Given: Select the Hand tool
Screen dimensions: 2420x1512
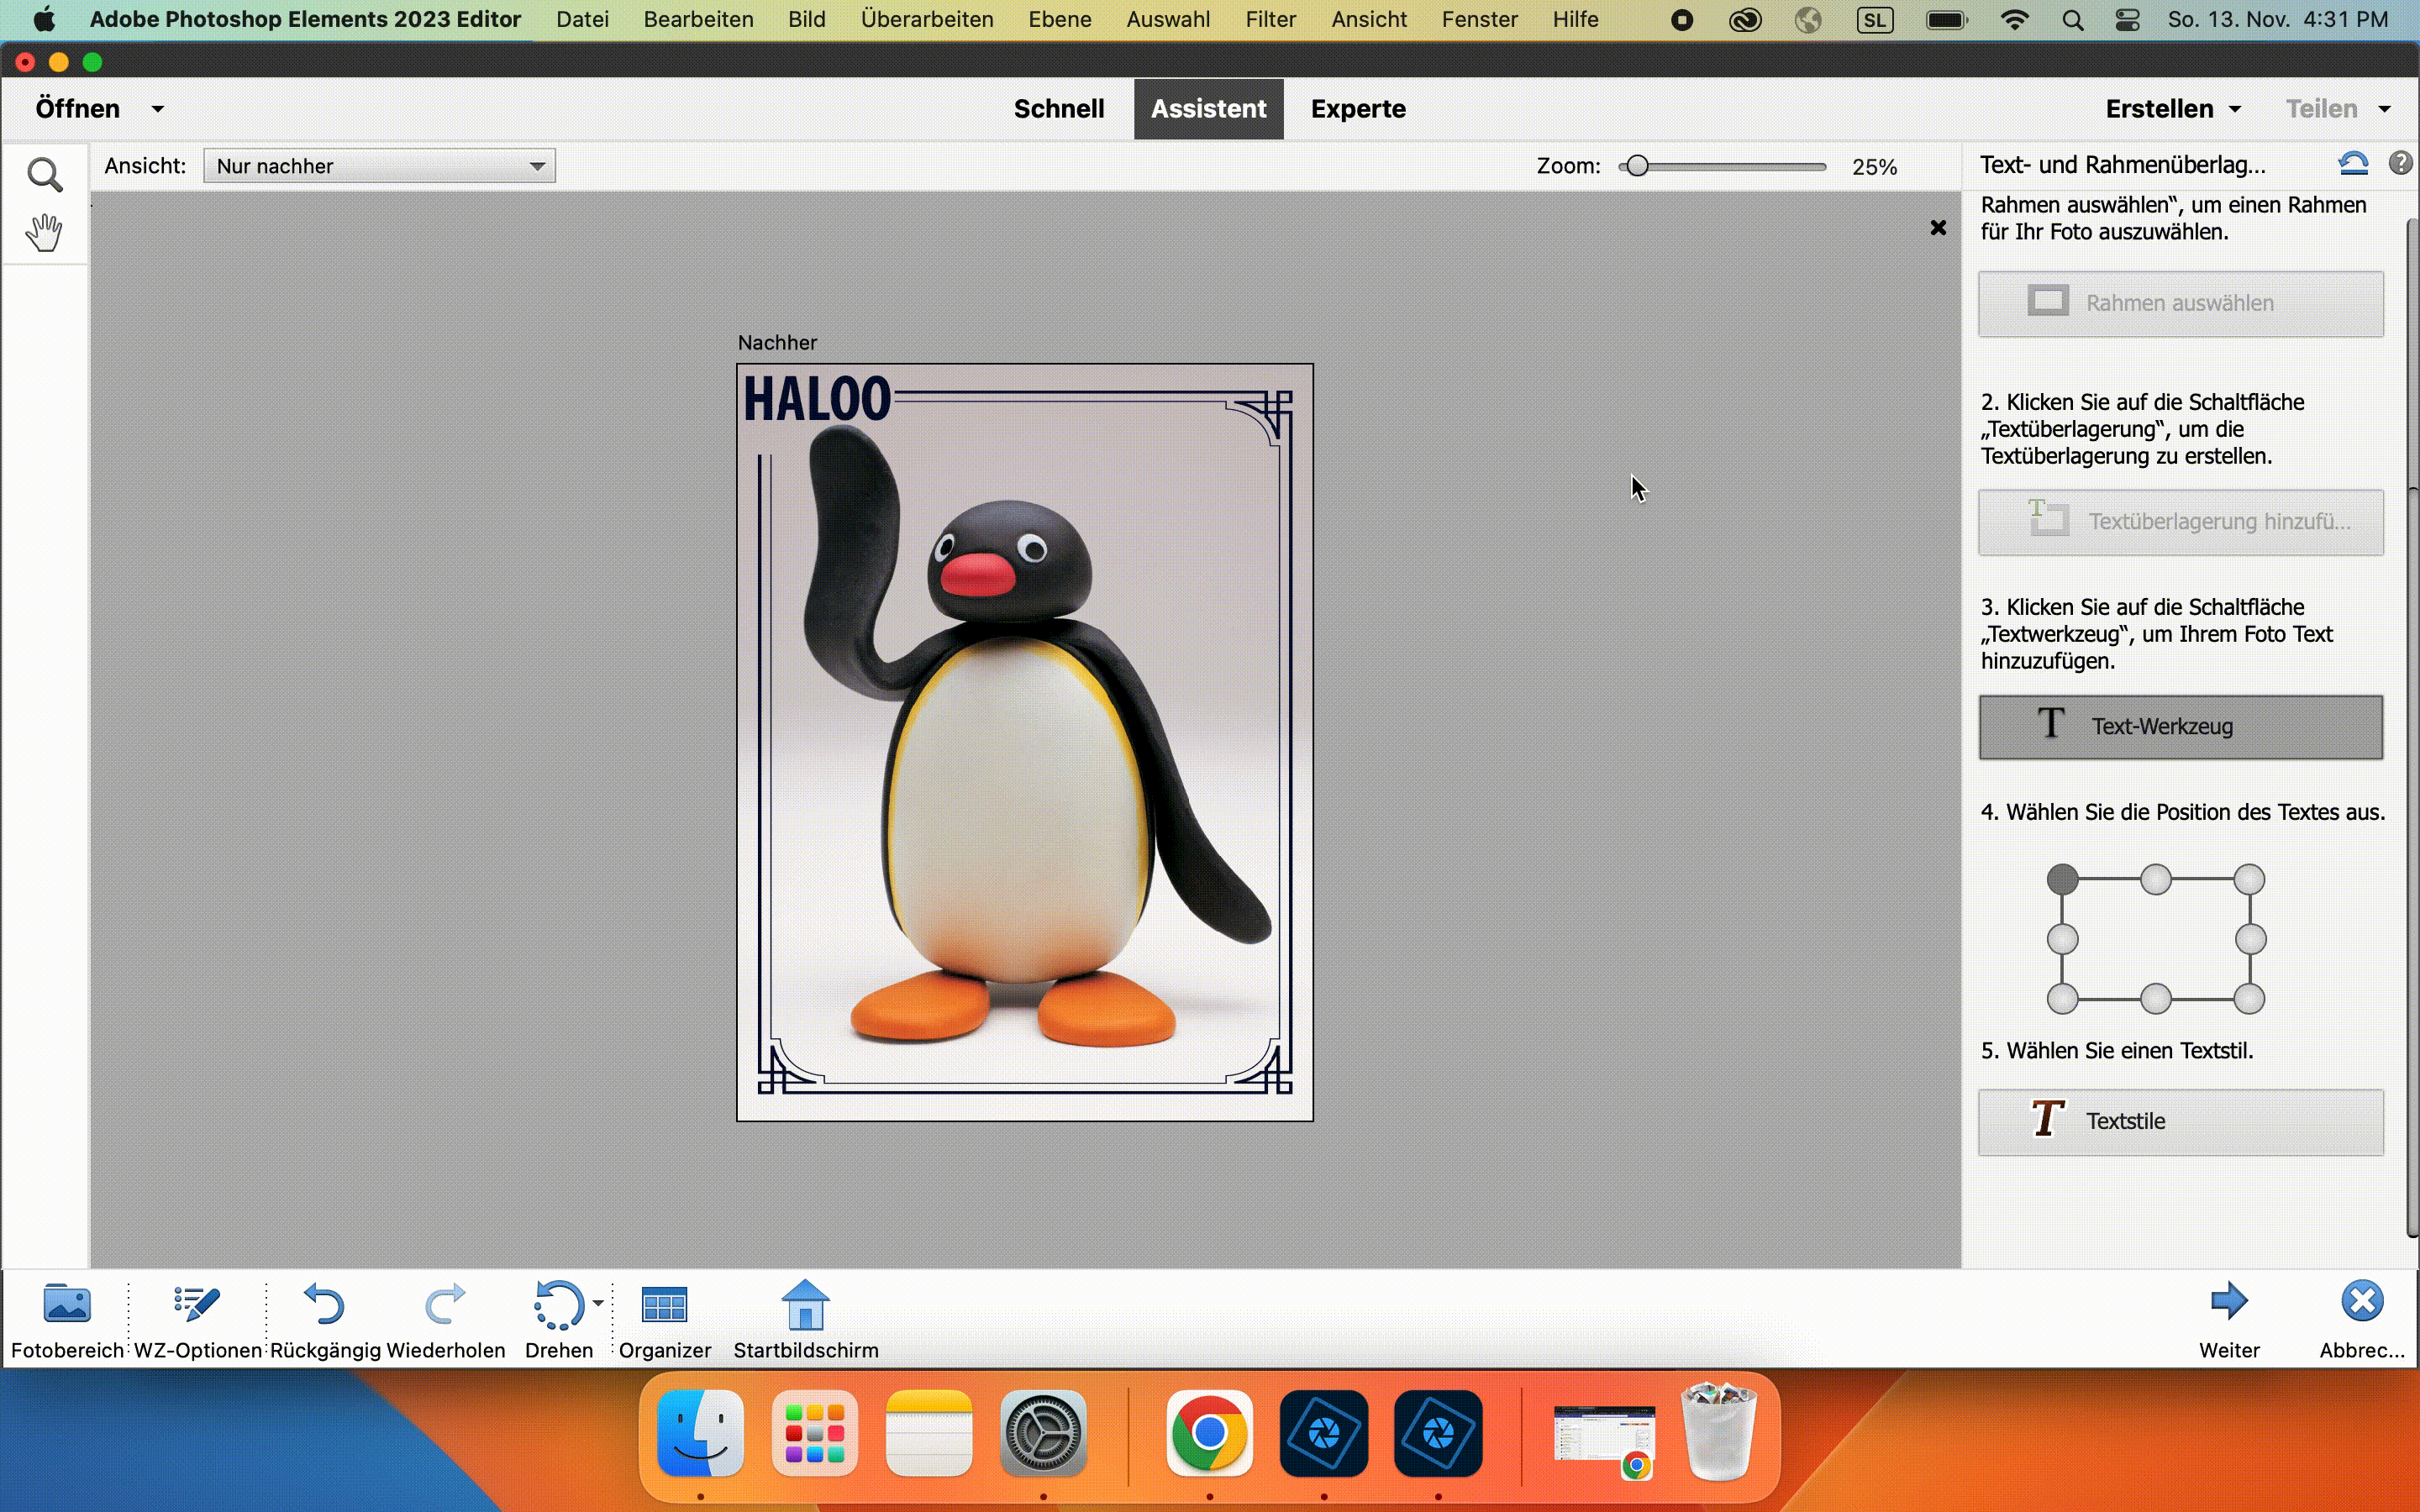Looking at the screenshot, I should [x=44, y=233].
